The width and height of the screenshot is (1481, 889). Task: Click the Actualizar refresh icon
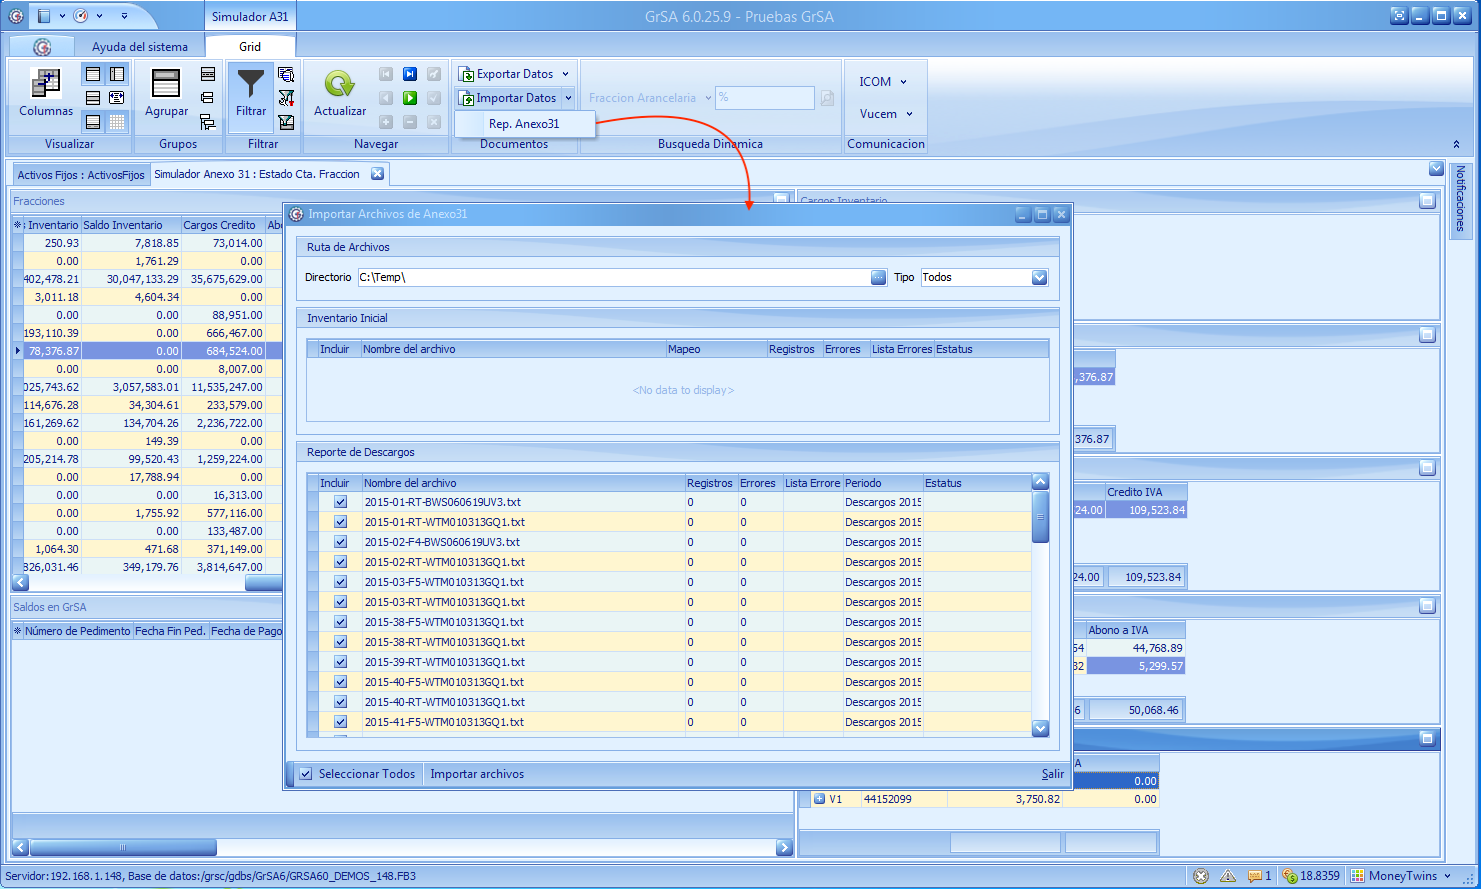pos(340,93)
